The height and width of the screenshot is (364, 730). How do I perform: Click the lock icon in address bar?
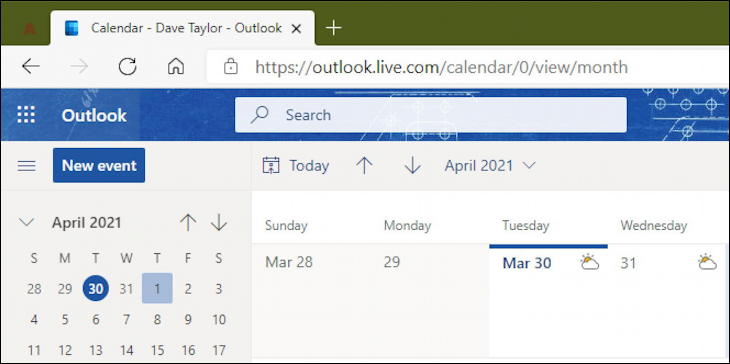[230, 67]
